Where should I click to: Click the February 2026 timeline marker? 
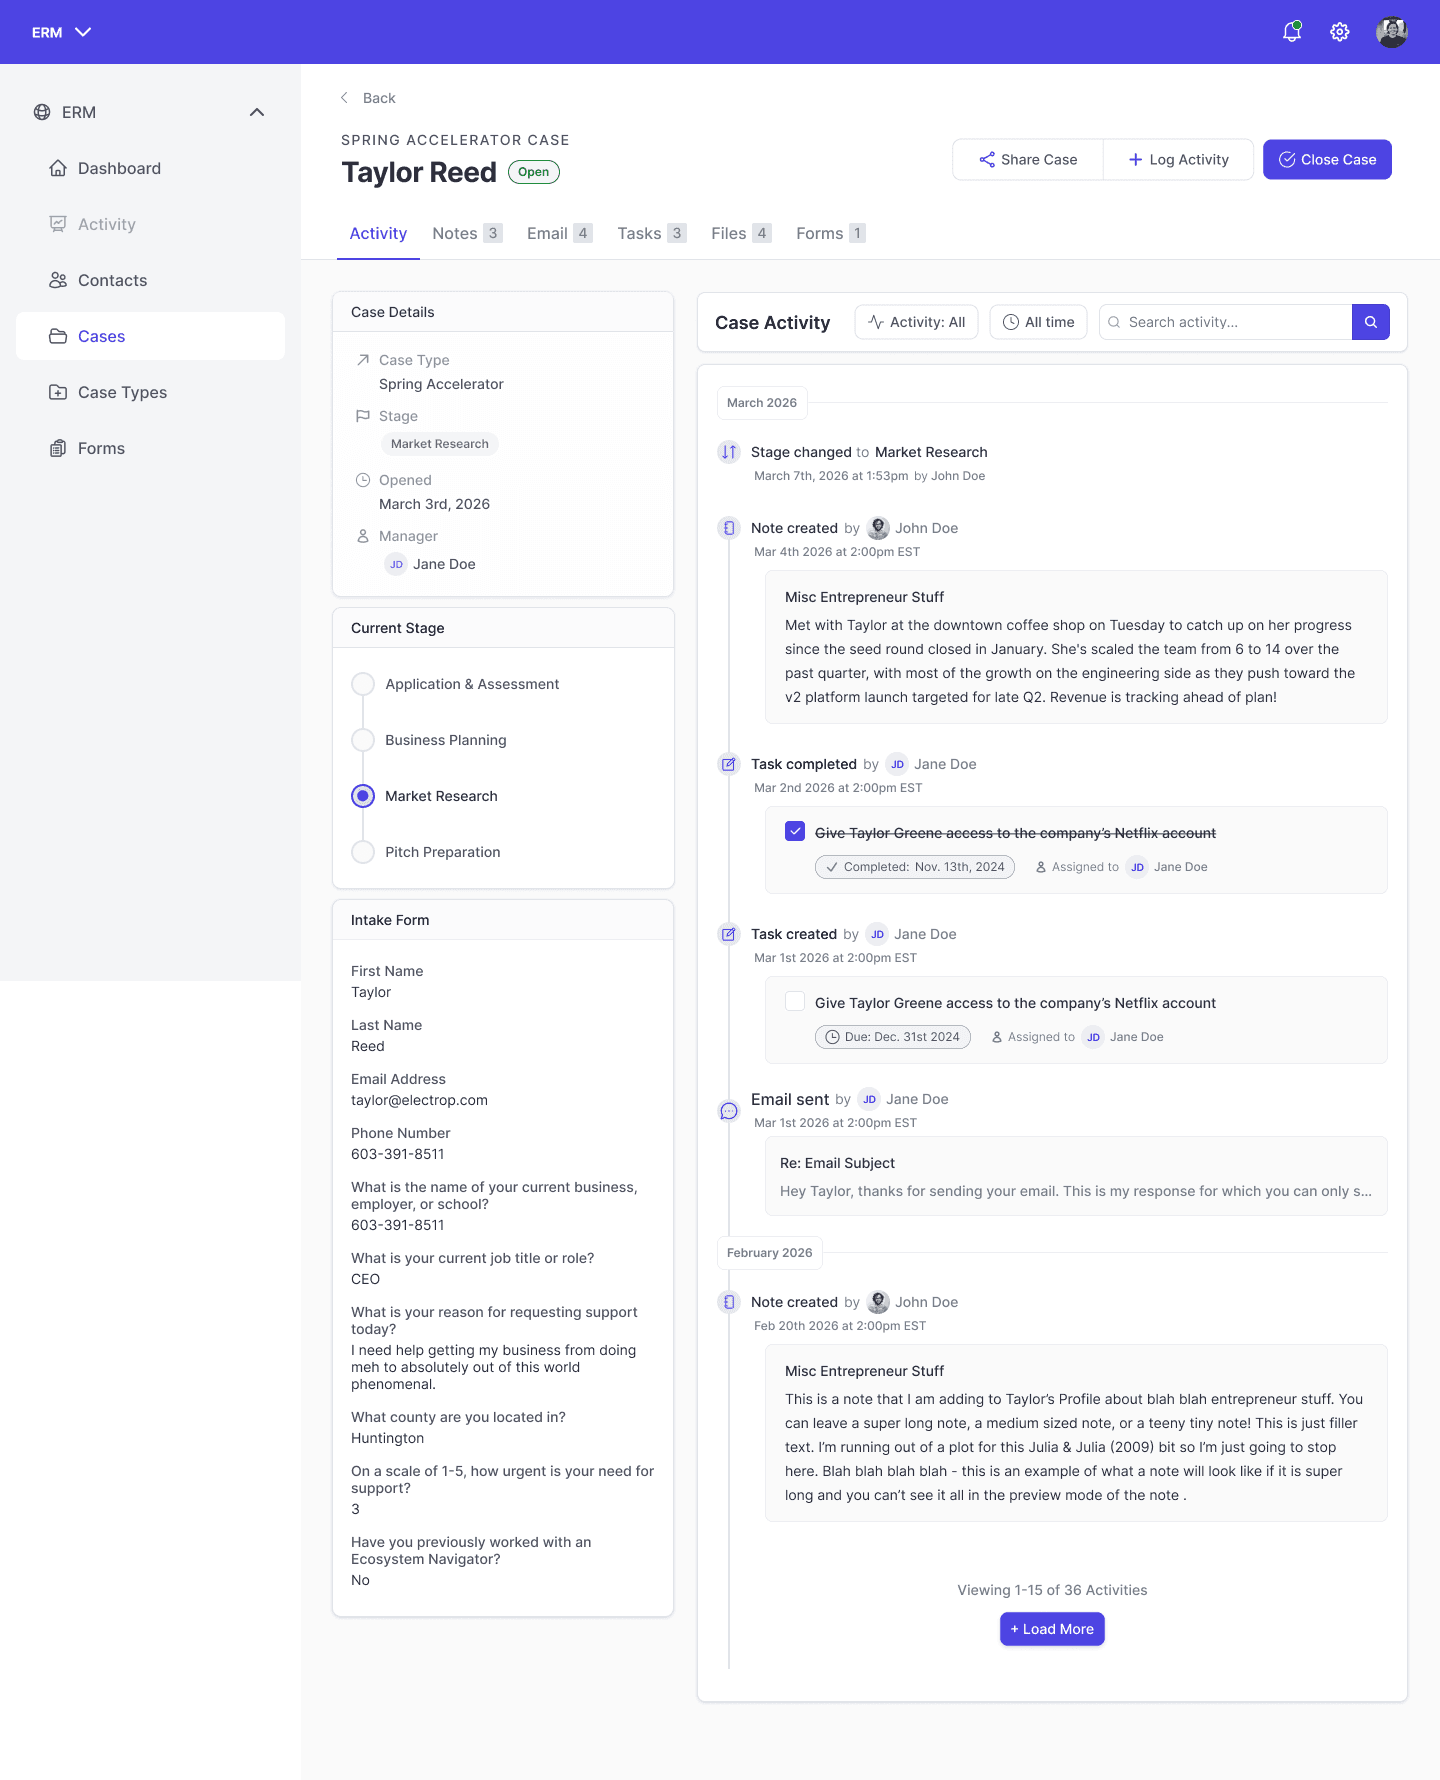click(x=769, y=1253)
